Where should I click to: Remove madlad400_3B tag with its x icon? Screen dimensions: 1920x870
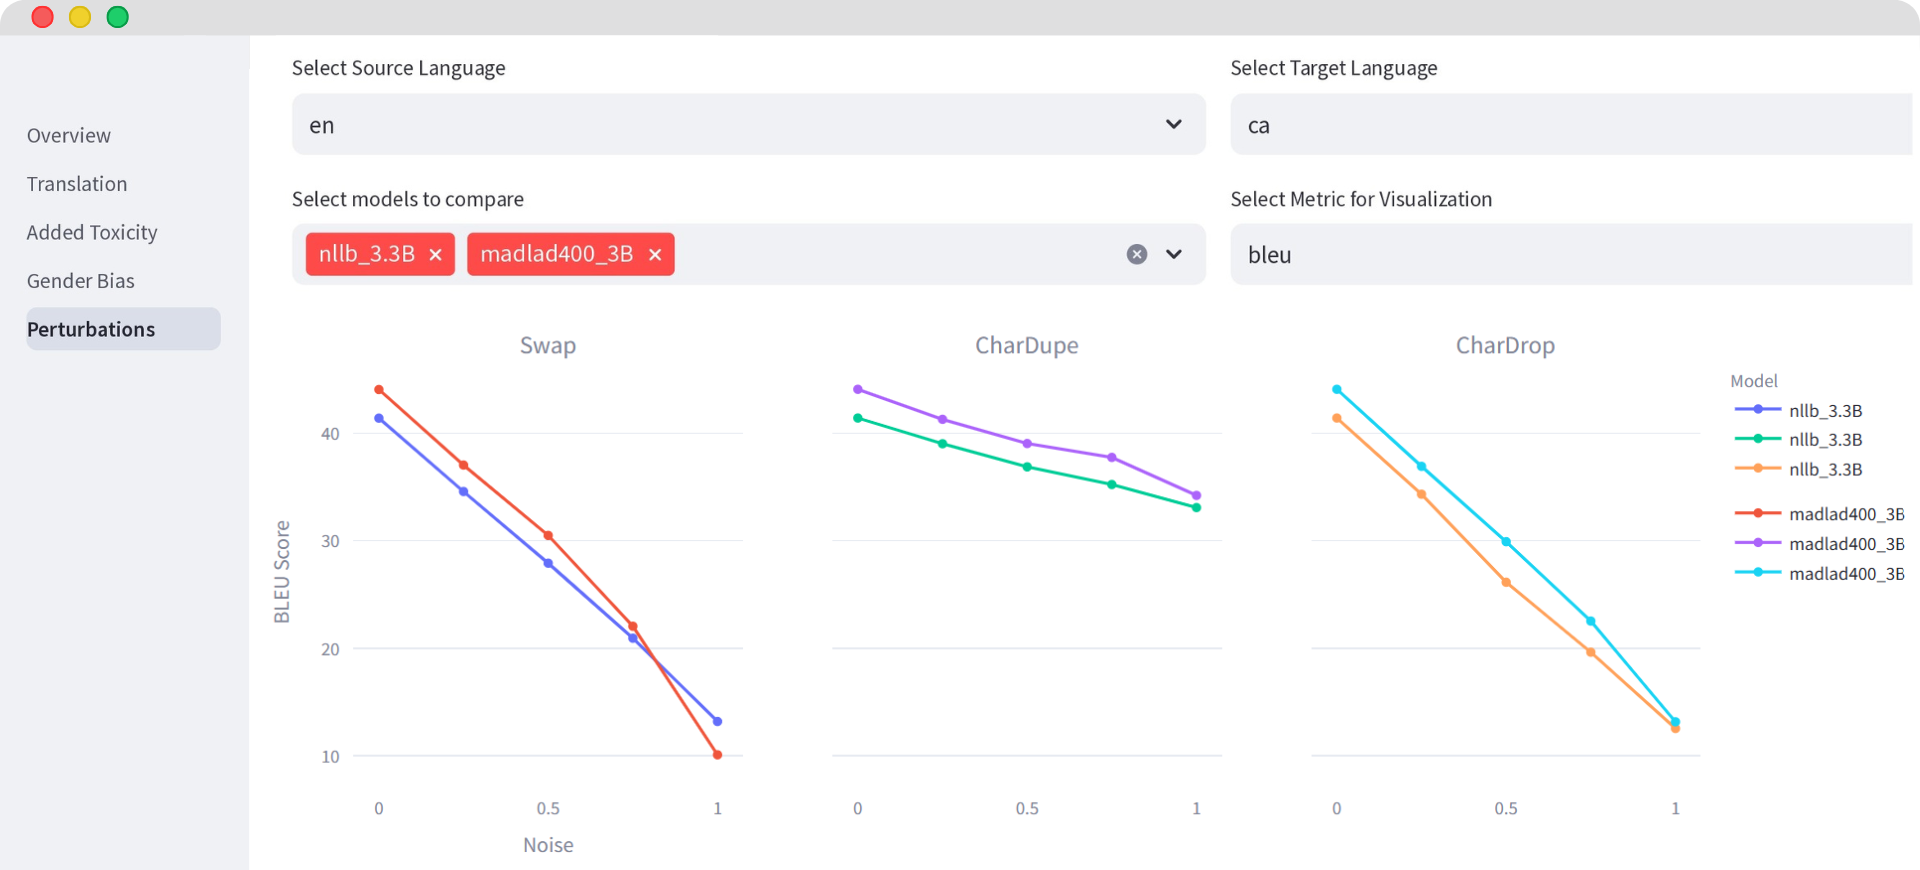point(655,255)
